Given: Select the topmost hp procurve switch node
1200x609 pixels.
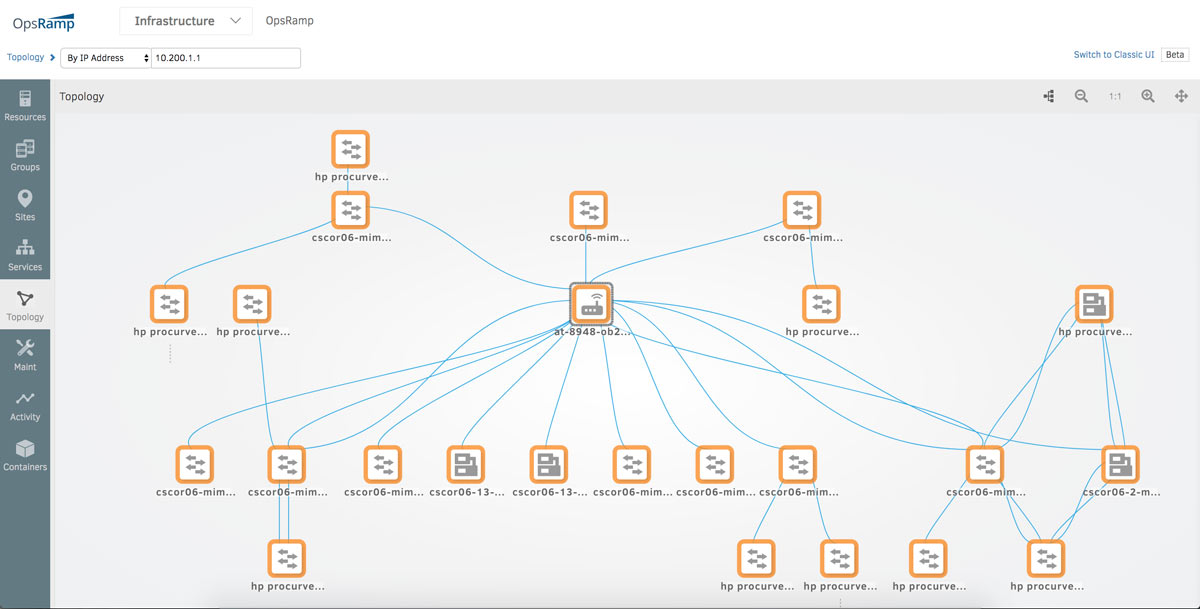Looking at the screenshot, I should tap(350, 149).
